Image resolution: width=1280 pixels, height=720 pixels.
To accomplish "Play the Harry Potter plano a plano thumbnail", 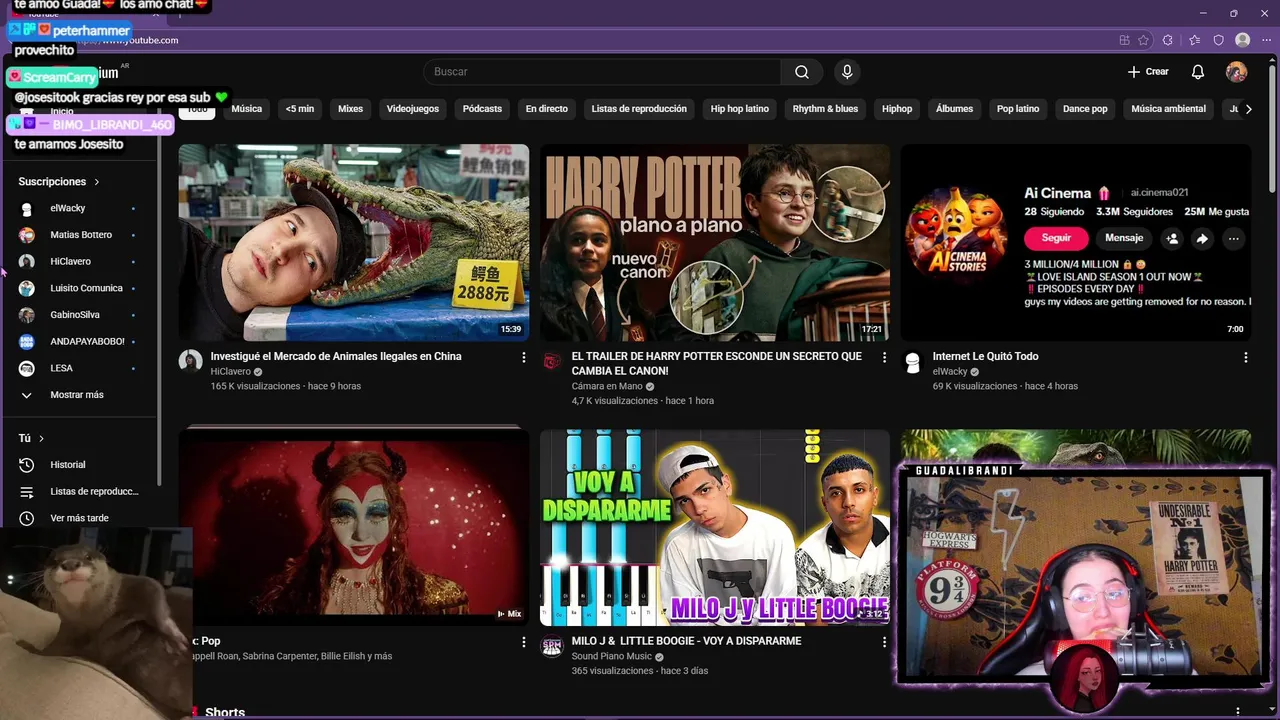I will (715, 242).
